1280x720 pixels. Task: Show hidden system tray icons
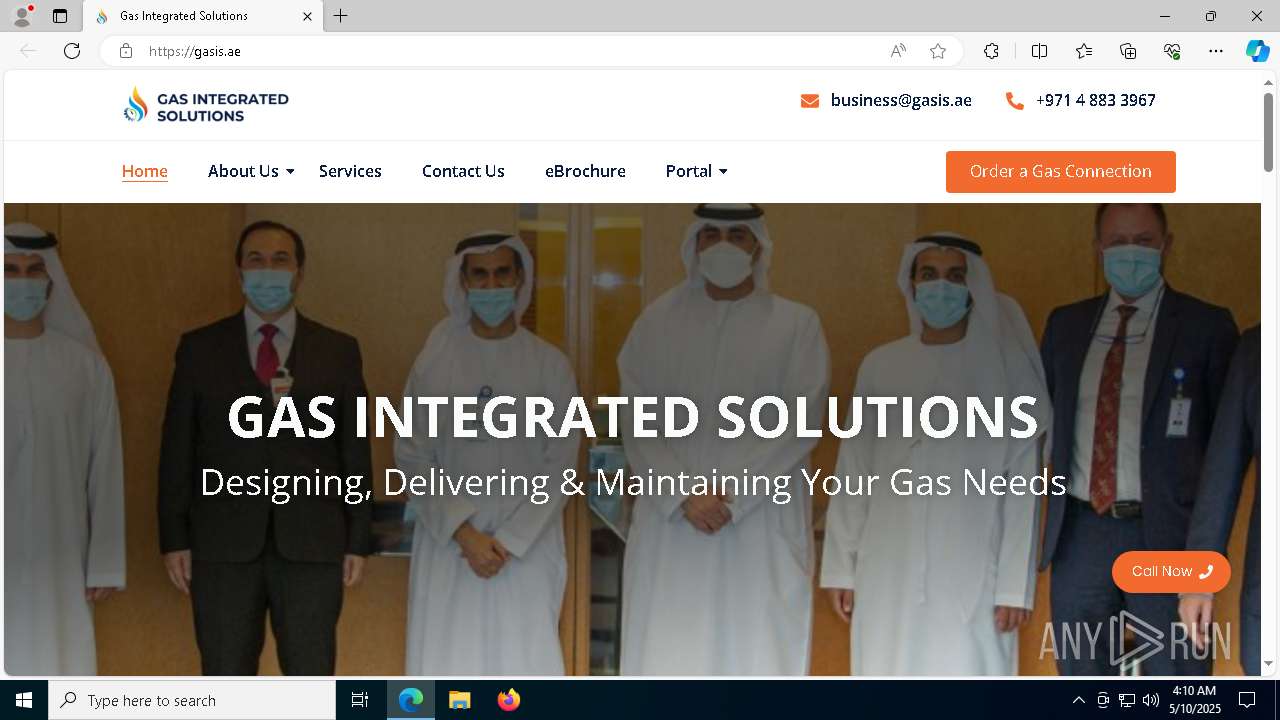[1078, 700]
